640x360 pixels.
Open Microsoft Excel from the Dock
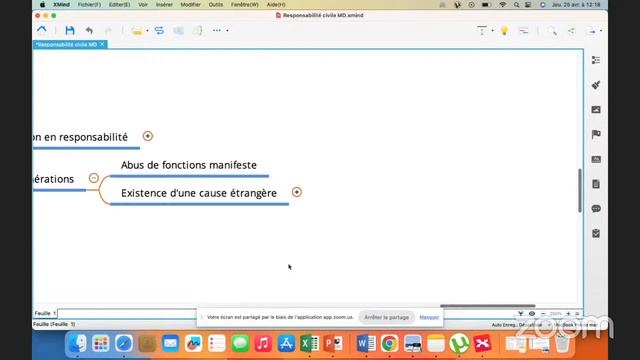[x=310, y=343]
